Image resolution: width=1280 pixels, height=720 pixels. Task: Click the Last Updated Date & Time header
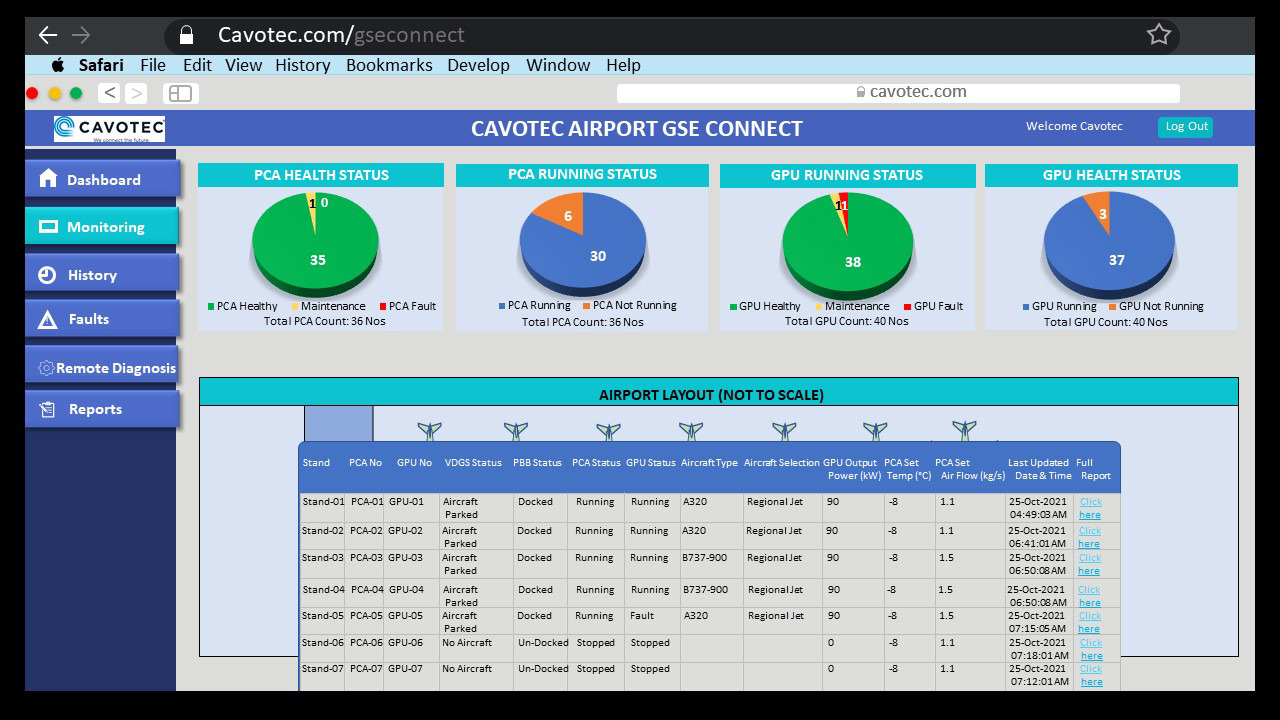coord(1038,469)
